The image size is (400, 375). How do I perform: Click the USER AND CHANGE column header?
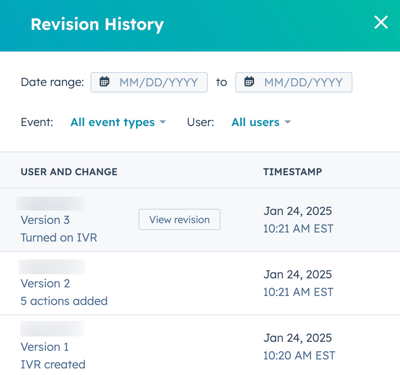(x=69, y=172)
